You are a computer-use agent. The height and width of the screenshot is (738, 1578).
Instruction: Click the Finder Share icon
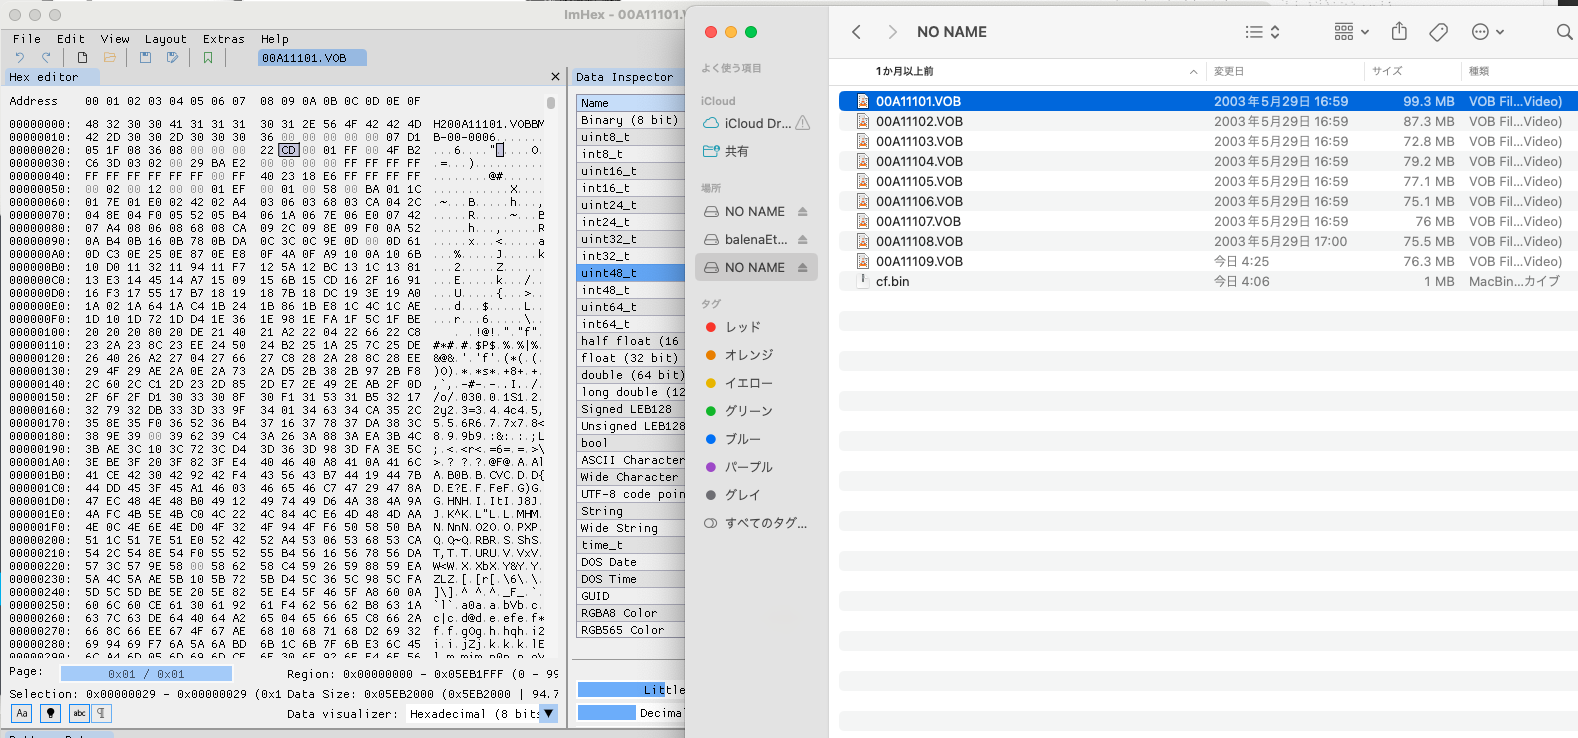[1399, 32]
